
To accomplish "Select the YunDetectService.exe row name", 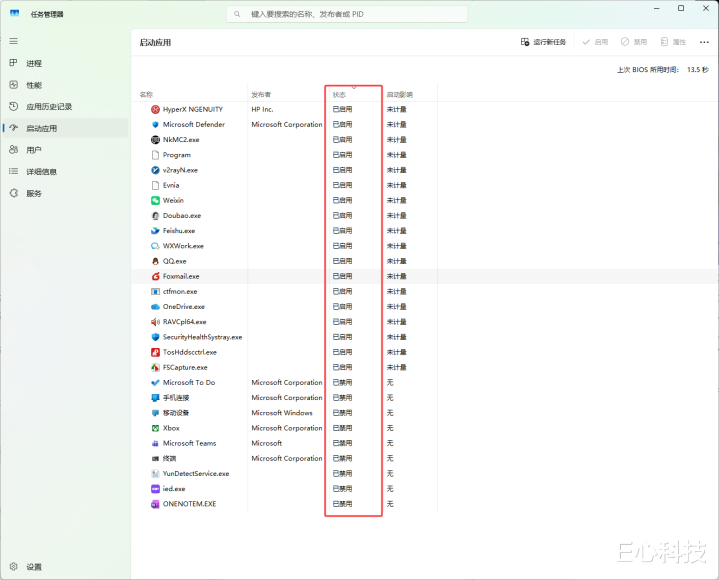I will (196, 474).
